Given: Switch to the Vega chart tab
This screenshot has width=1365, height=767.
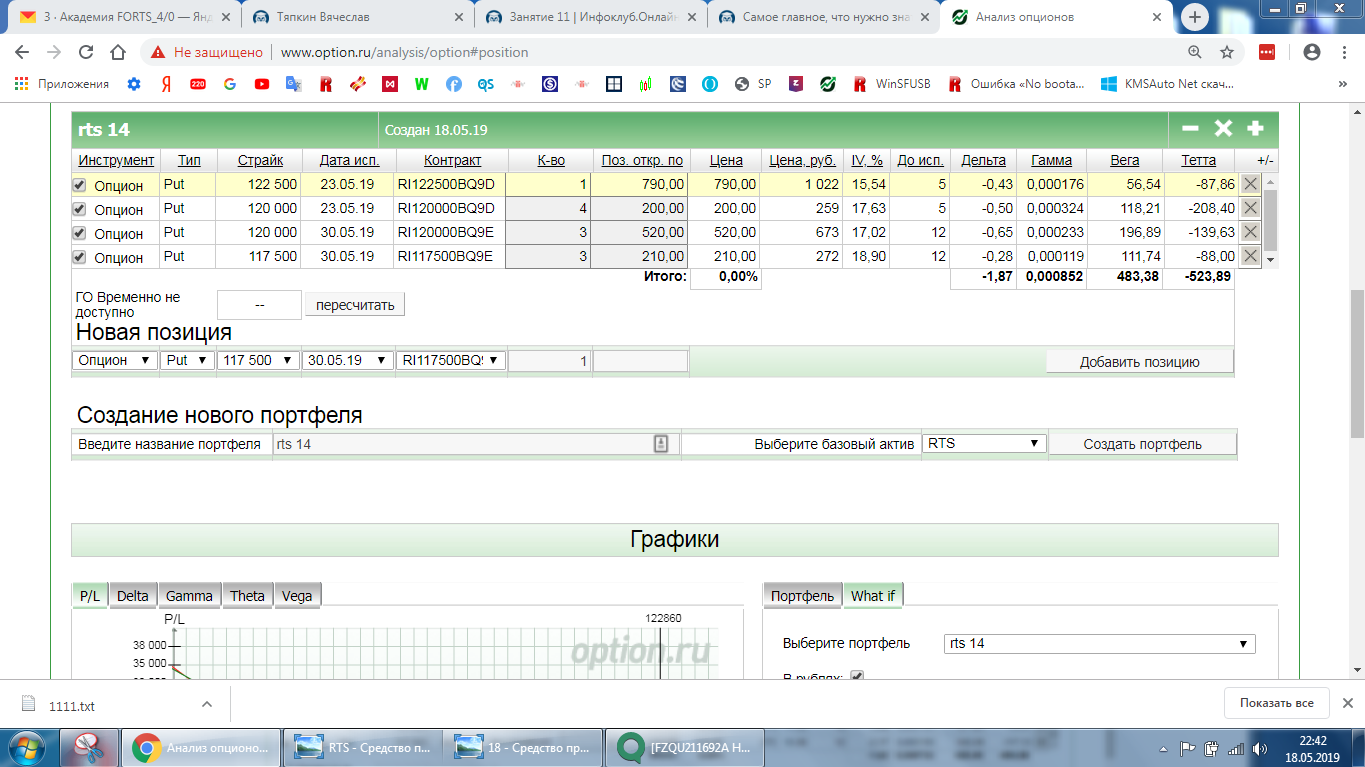Looking at the screenshot, I should pos(297,596).
